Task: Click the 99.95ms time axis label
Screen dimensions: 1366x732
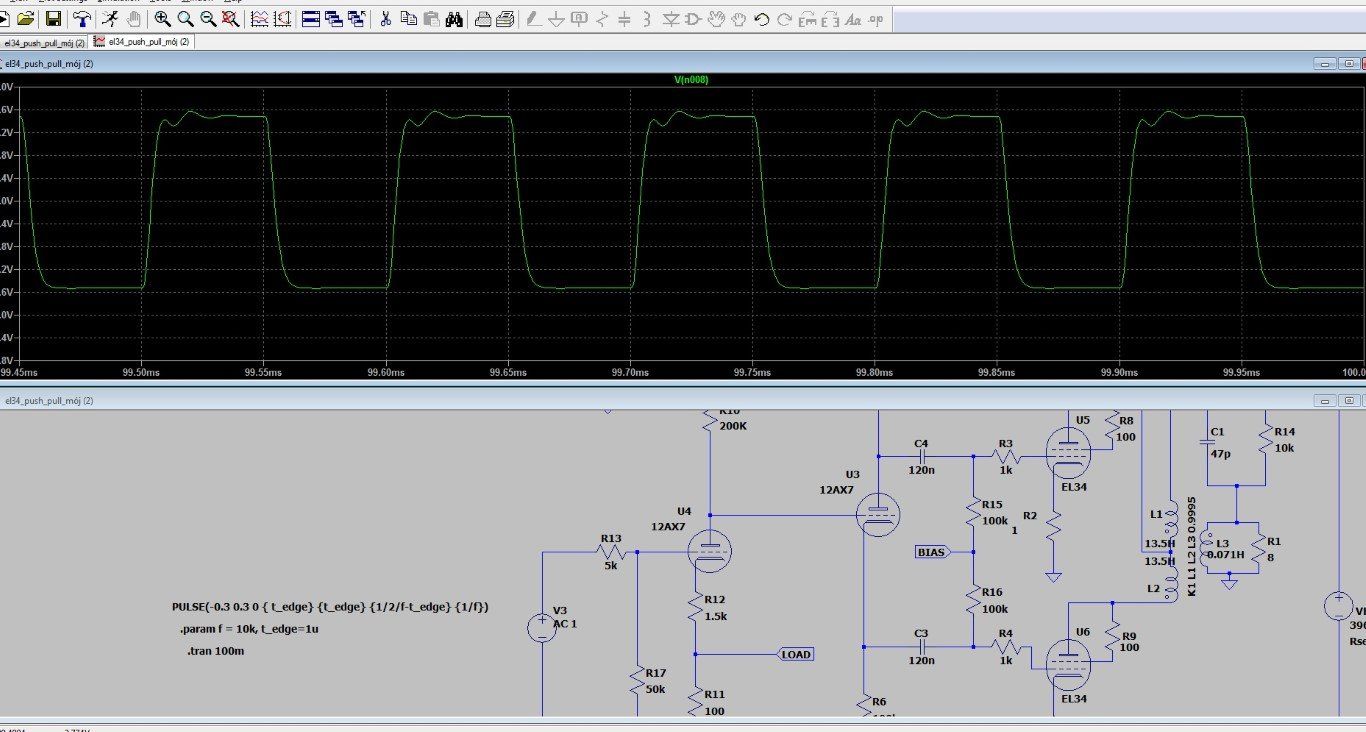Action: 1241,372
